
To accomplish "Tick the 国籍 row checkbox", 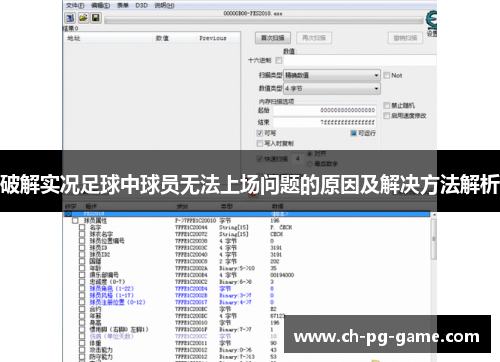I will [82, 261].
